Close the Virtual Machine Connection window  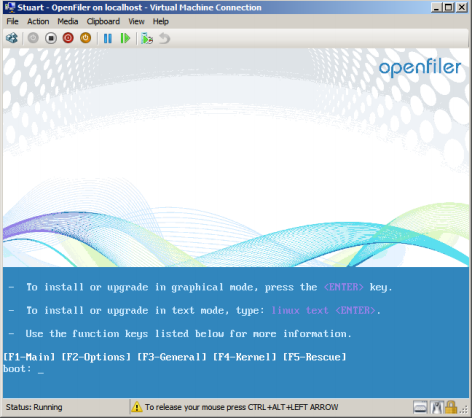coord(462,7)
